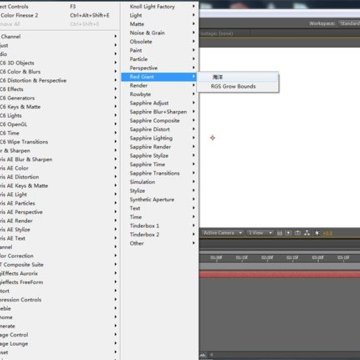360x360 pixels.
Task: Open the Active Camera dropdown
Action: tap(223, 233)
